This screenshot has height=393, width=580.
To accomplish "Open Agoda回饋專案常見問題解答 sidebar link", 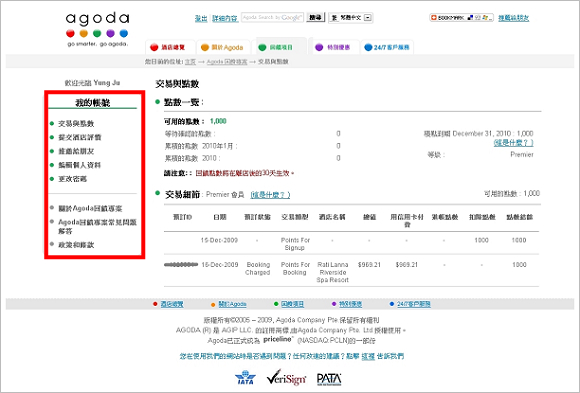I will point(97,226).
